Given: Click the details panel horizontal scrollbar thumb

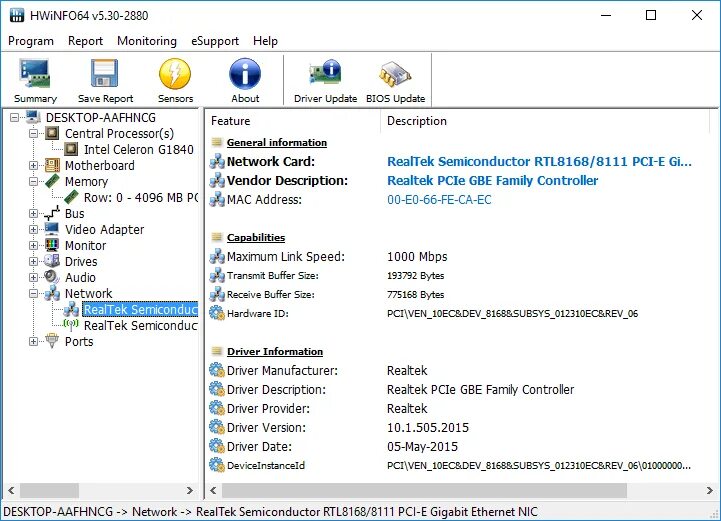Looking at the screenshot, I should coord(424,490).
